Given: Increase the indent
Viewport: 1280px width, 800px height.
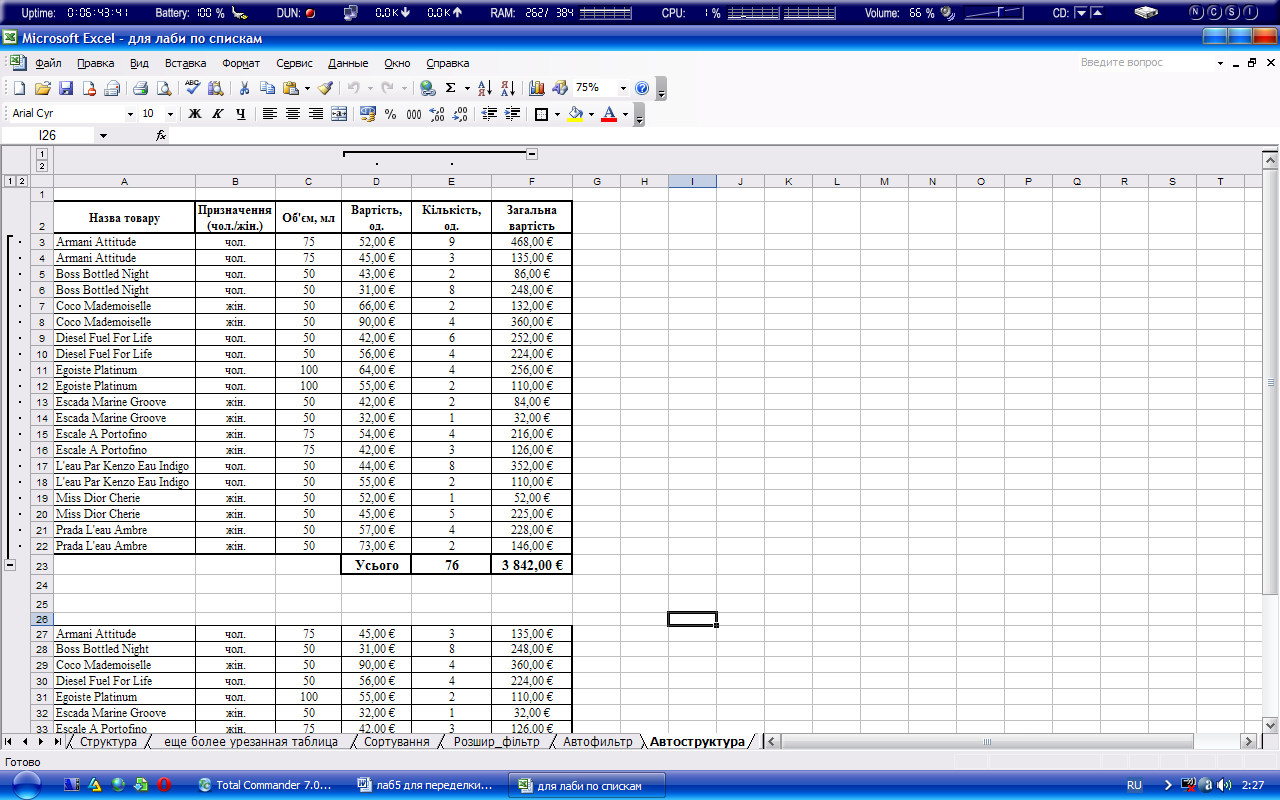Looking at the screenshot, I should coord(512,114).
